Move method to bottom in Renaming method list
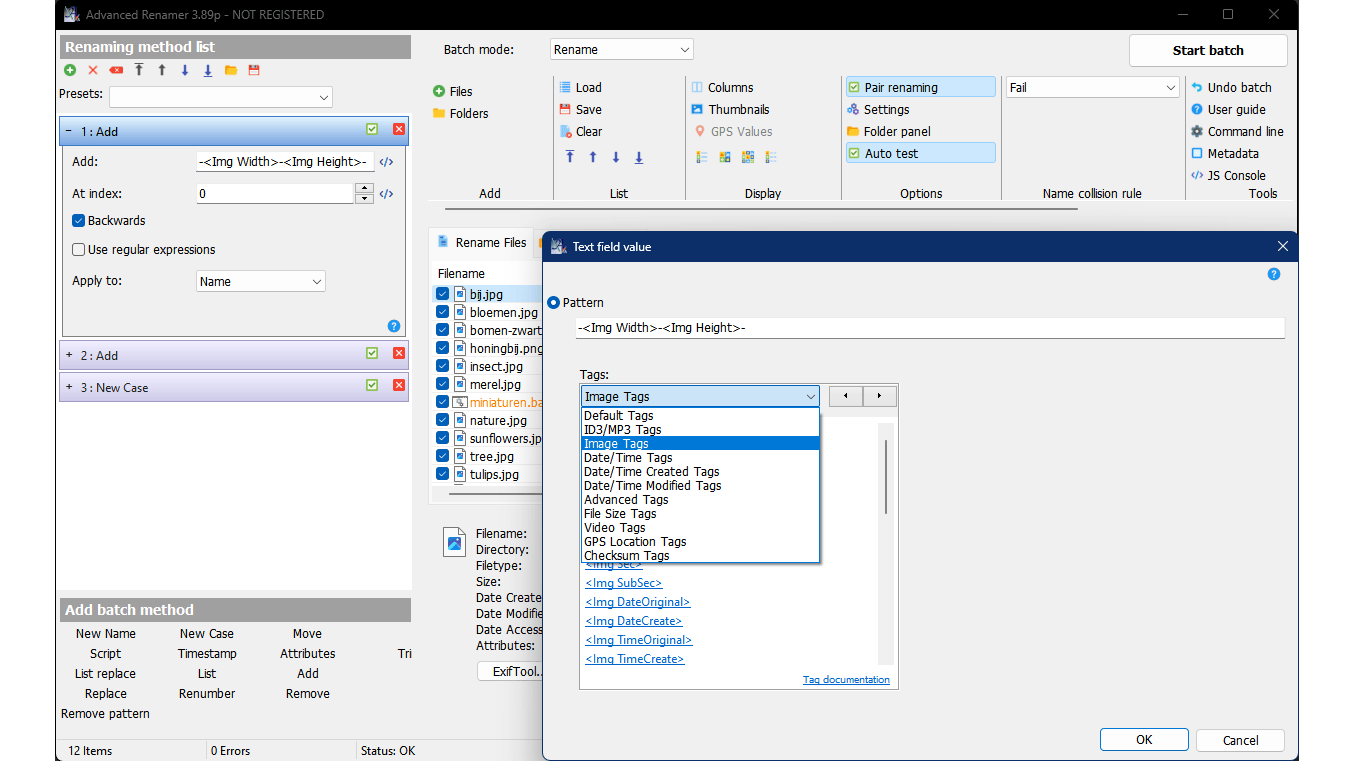Viewport: 1353px width, 761px height. tap(208, 70)
